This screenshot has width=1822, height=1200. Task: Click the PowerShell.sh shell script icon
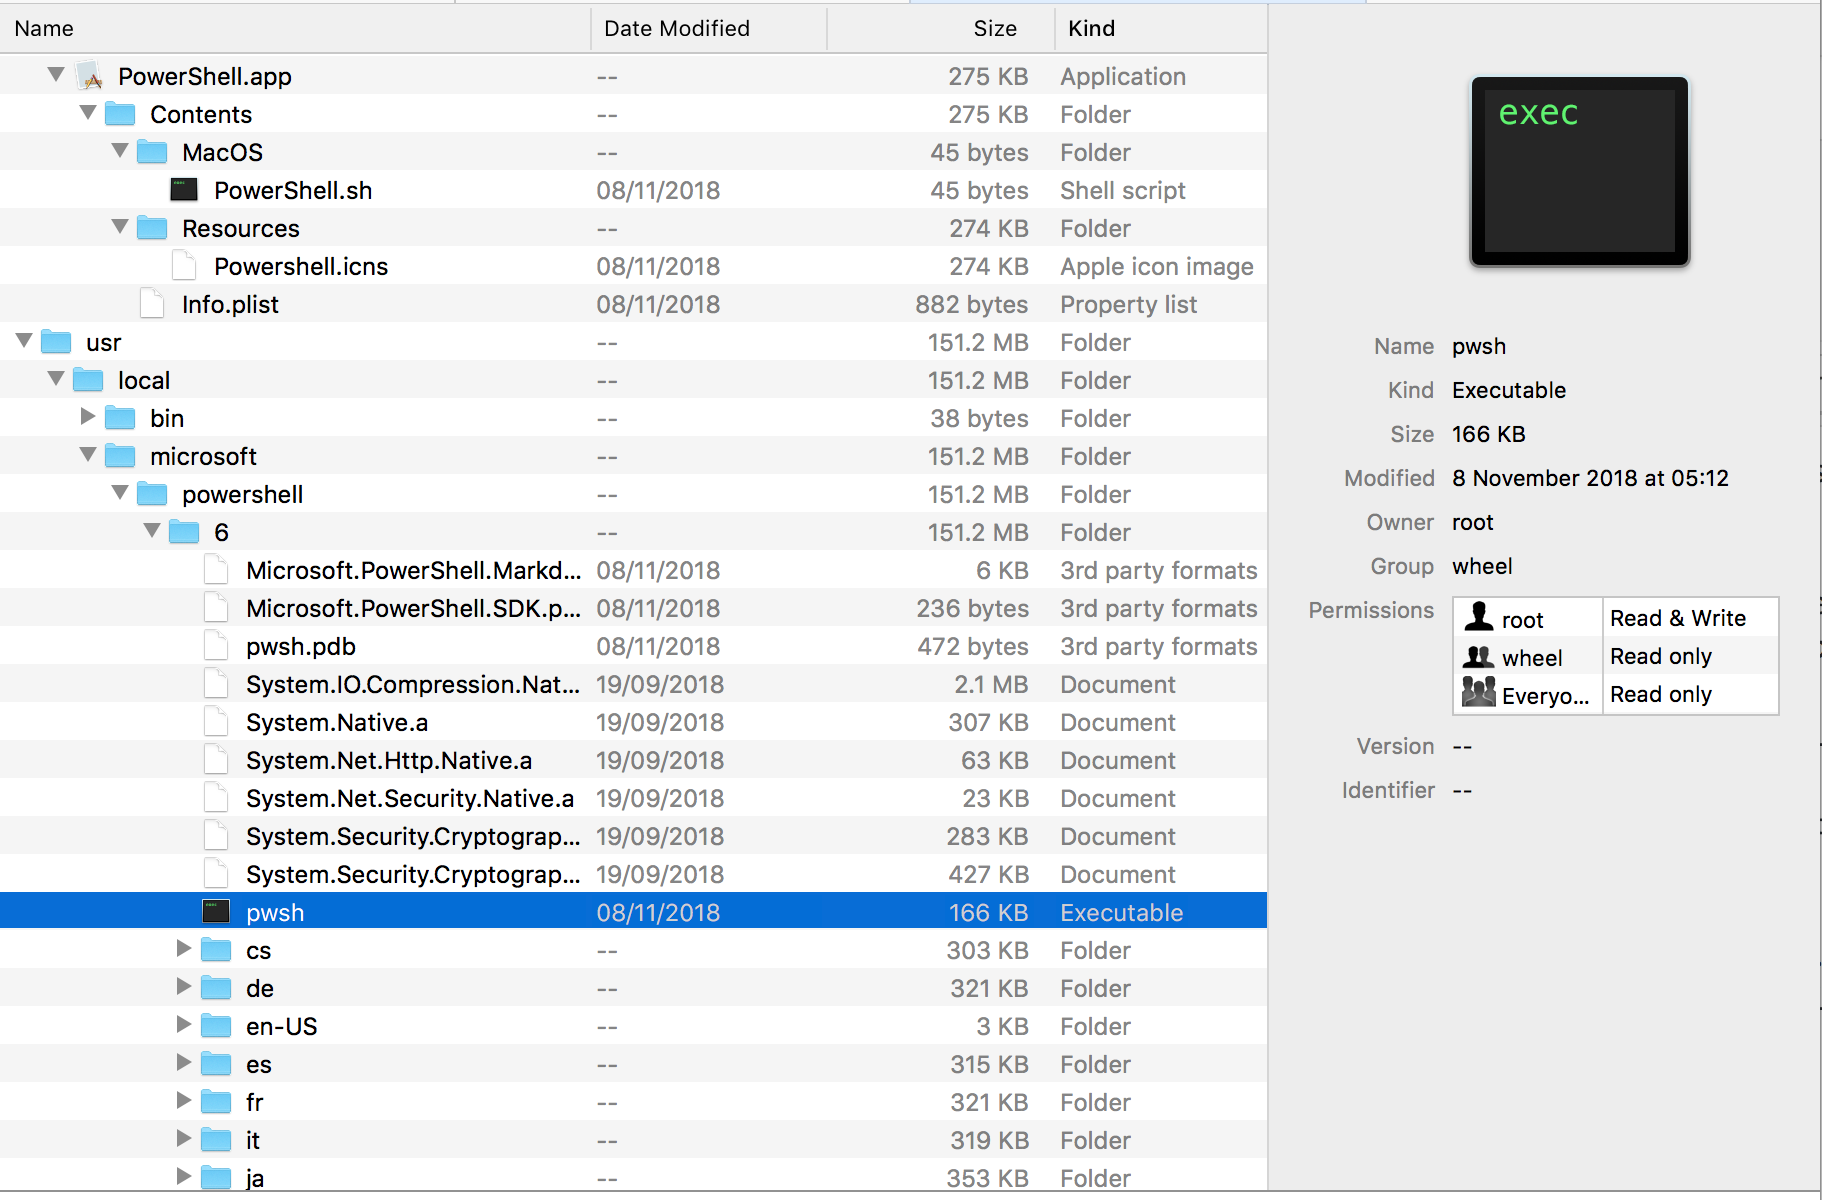tap(184, 190)
